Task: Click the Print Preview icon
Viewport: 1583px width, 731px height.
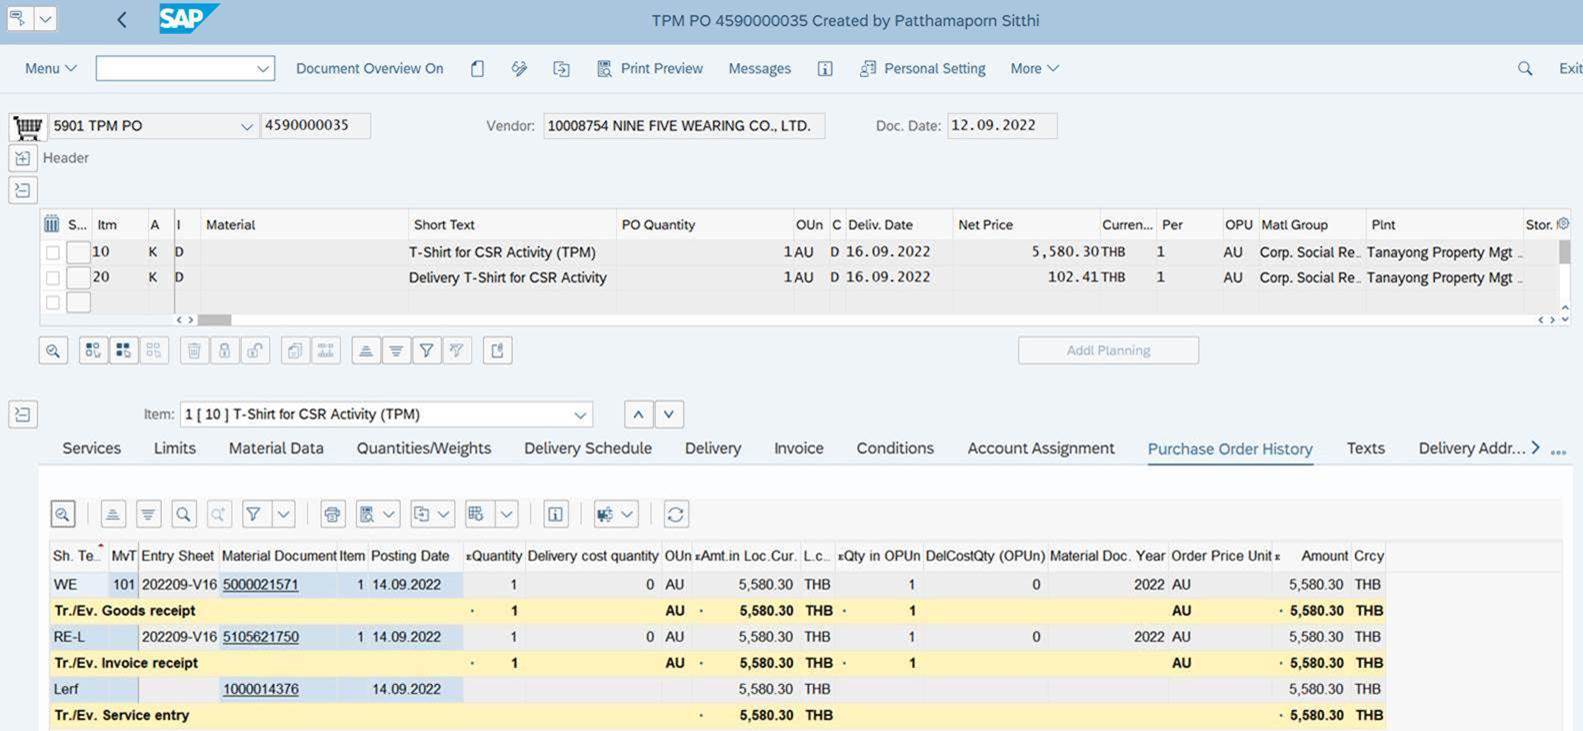Action: click(x=604, y=68)
